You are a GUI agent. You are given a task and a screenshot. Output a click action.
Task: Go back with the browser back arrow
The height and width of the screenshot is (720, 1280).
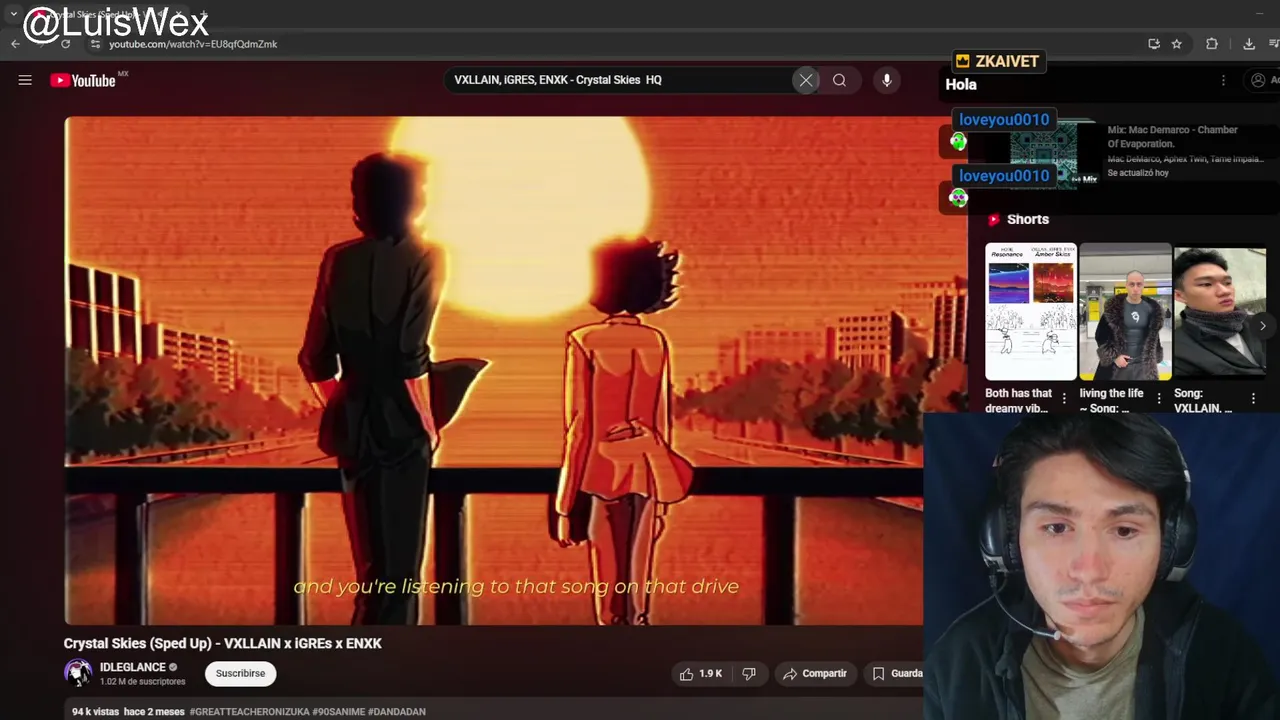click(15, 44)
